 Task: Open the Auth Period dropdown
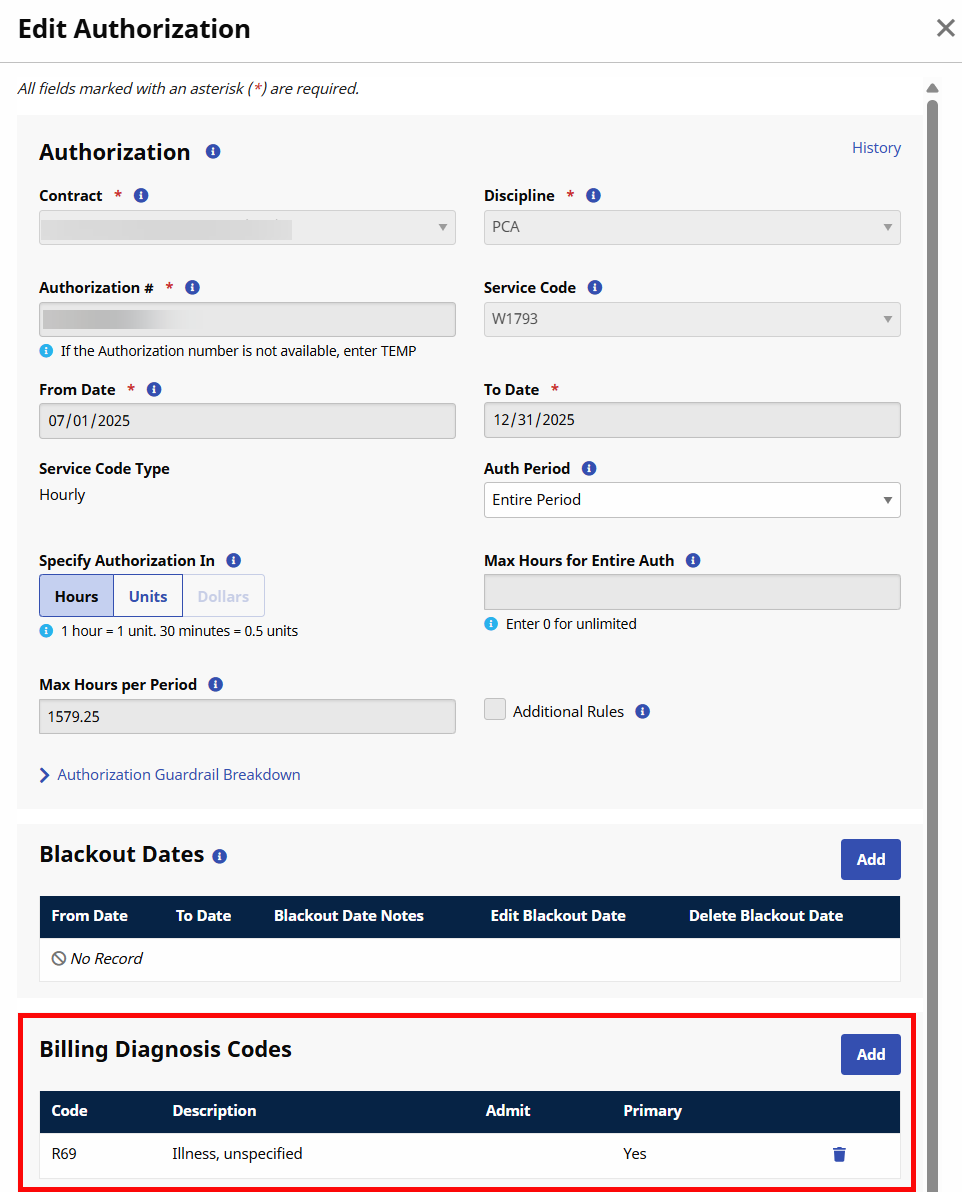[x=692, y=500]
